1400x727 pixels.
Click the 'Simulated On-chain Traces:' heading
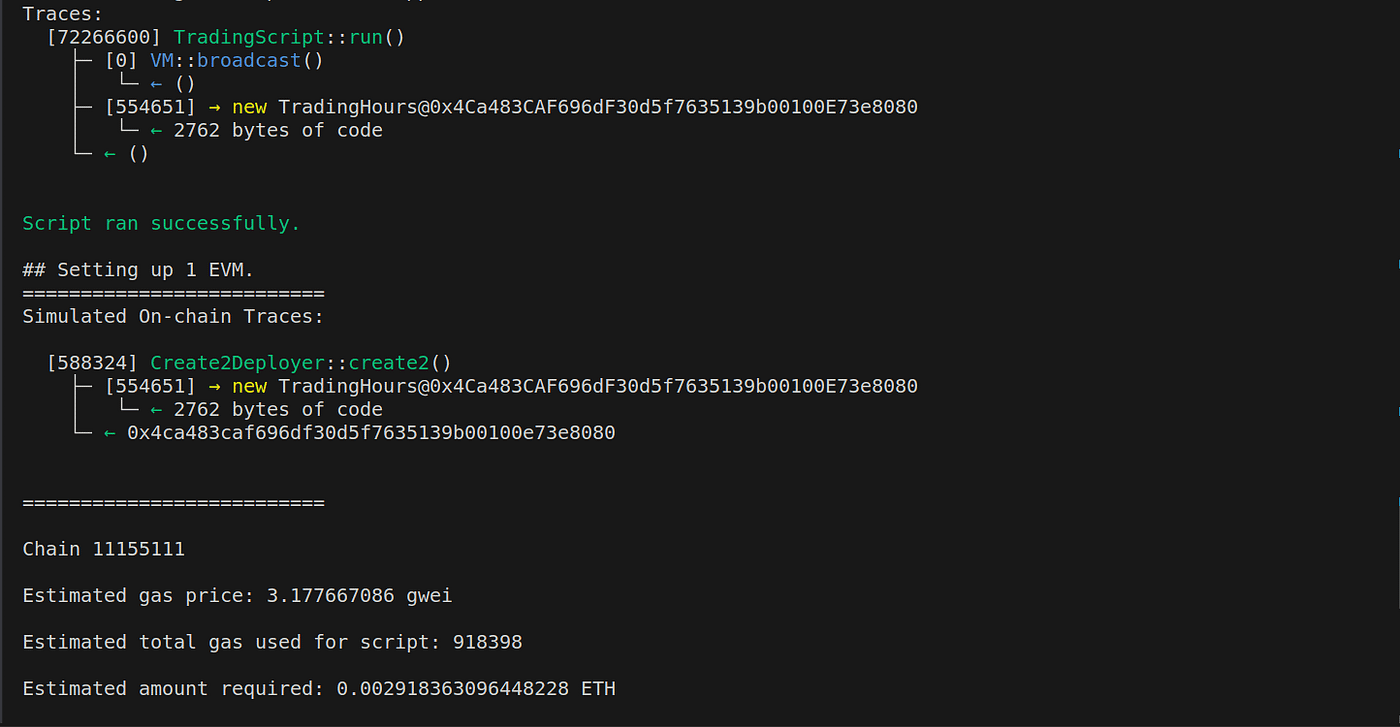pos(173,316)
